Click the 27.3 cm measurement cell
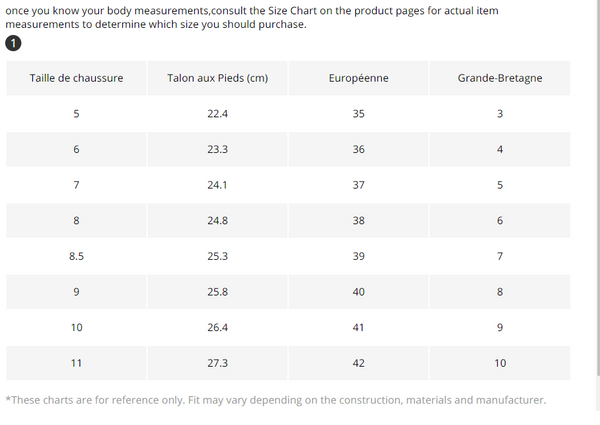This screenshot has width=600, height=425. pos(218,362)
